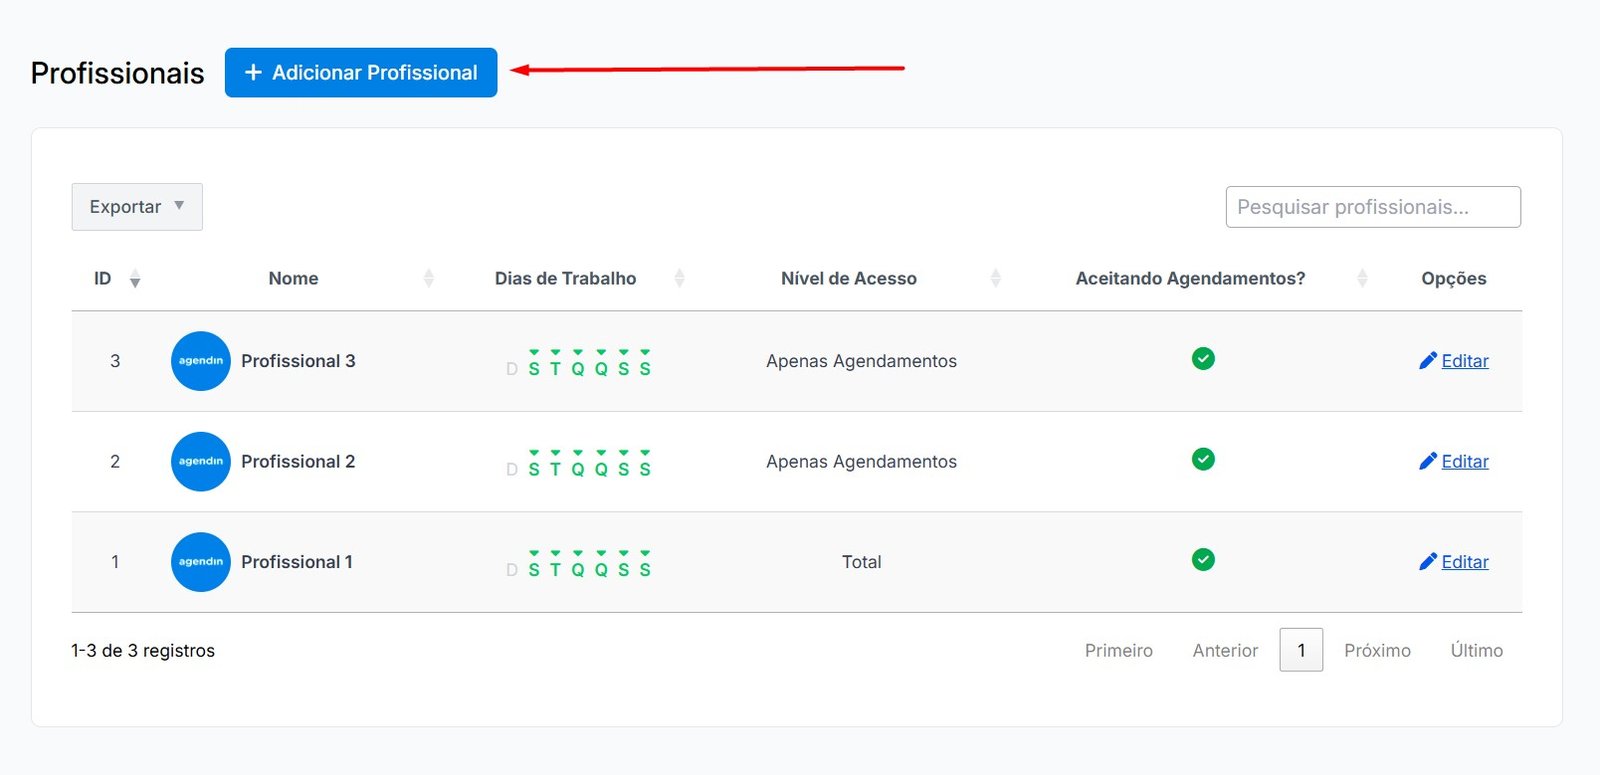Click the Adicionar Profissional button
The image size is (1600, 775).
(360, 73)
